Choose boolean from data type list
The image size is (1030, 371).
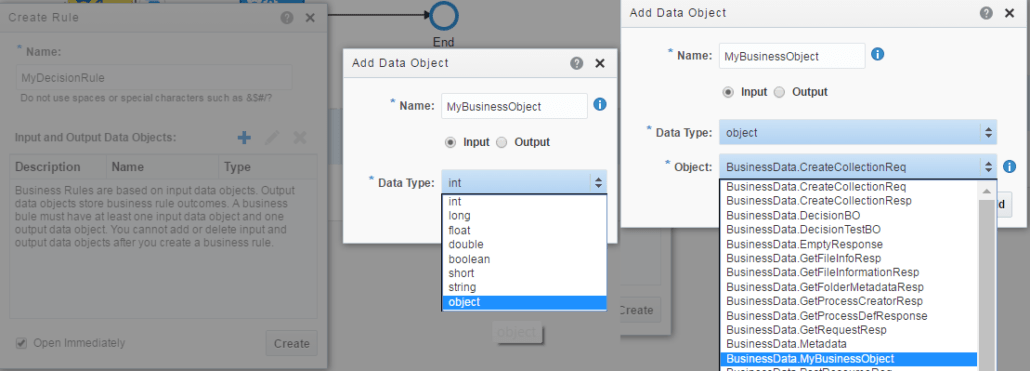[x=524, y=259]
